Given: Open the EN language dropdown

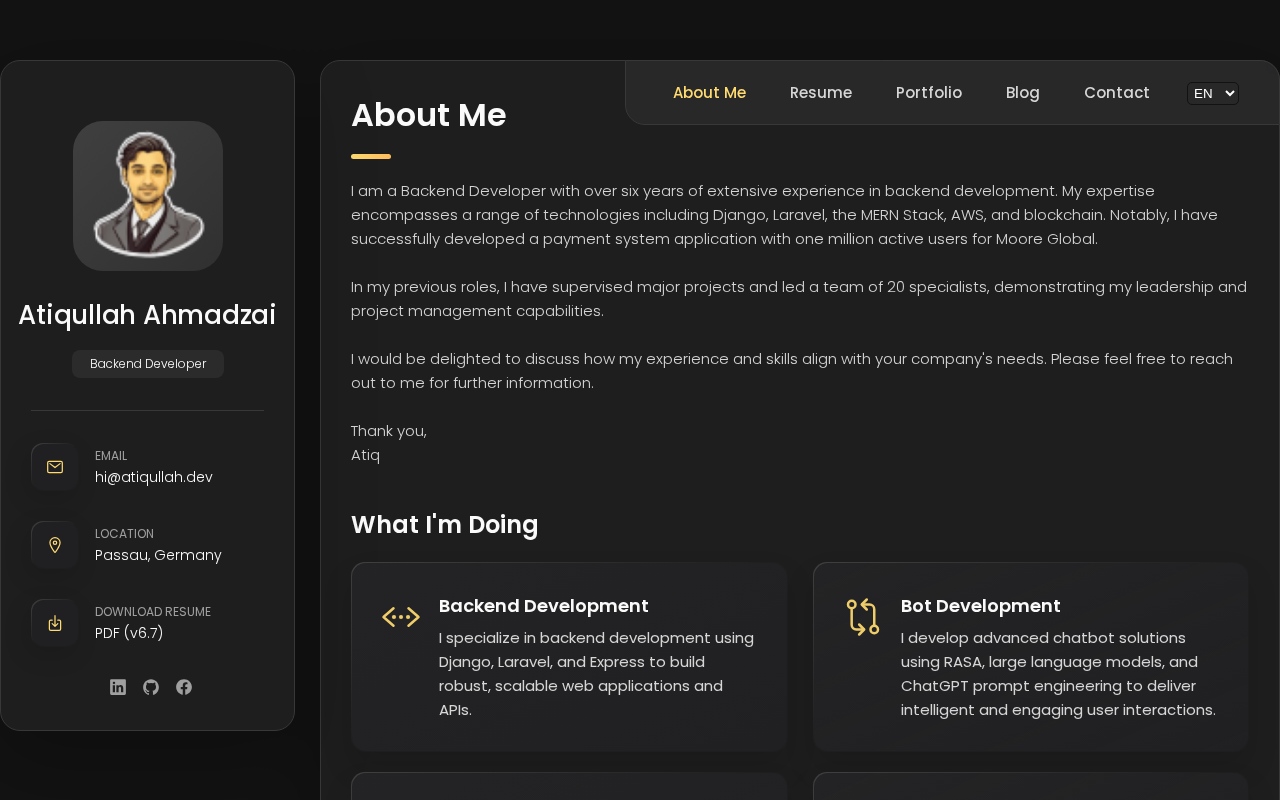Looking at the screenshot, I should click(x=1212, y=93).
